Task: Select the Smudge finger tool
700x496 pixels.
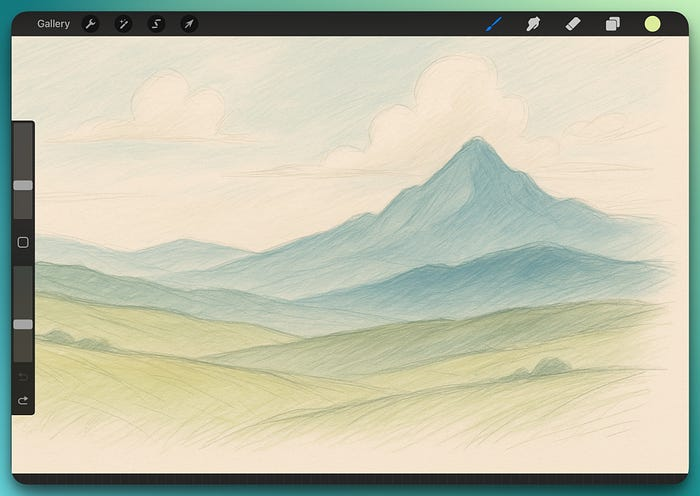Action: (x=533, y=24)
